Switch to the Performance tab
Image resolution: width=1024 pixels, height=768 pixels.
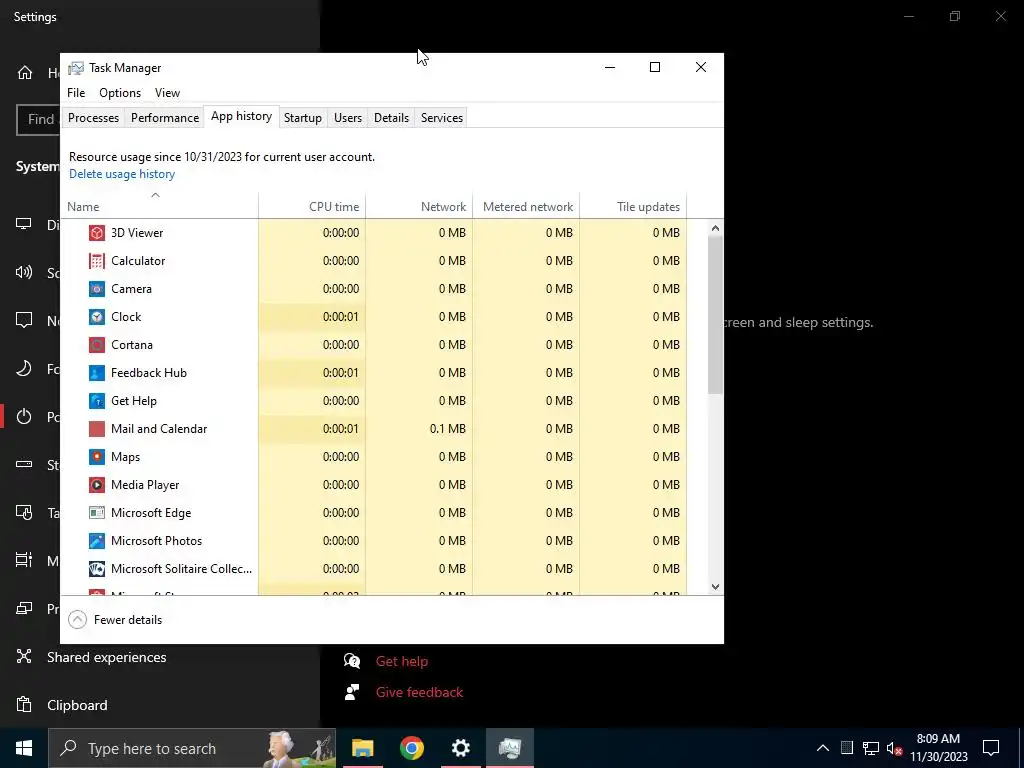pos(165,118)
